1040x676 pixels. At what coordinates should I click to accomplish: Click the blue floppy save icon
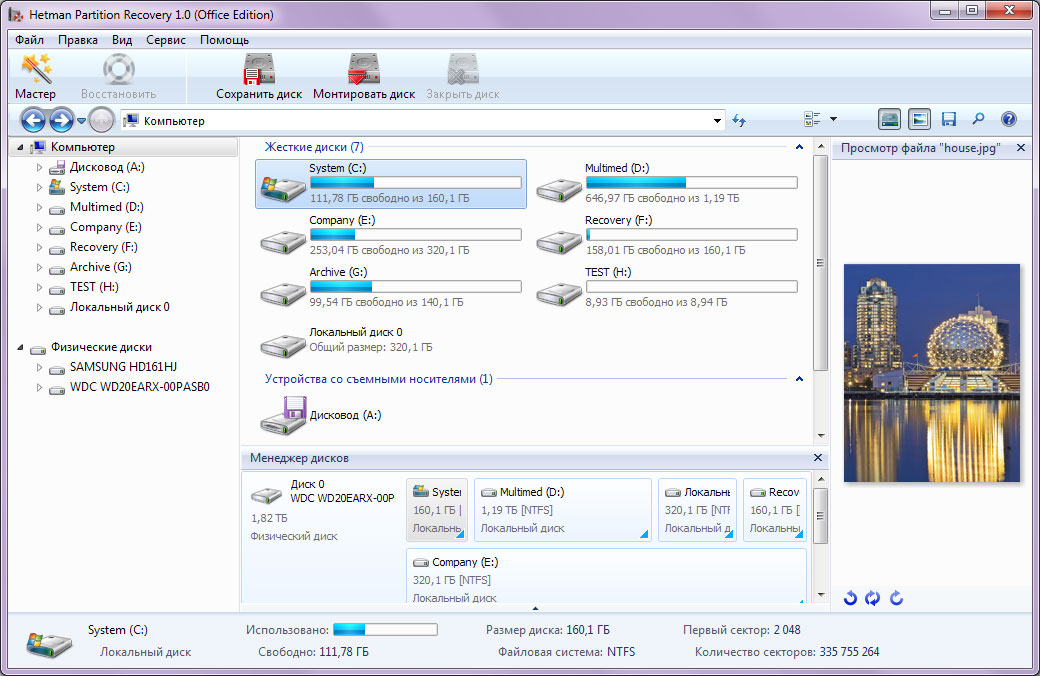click(949, 119)
